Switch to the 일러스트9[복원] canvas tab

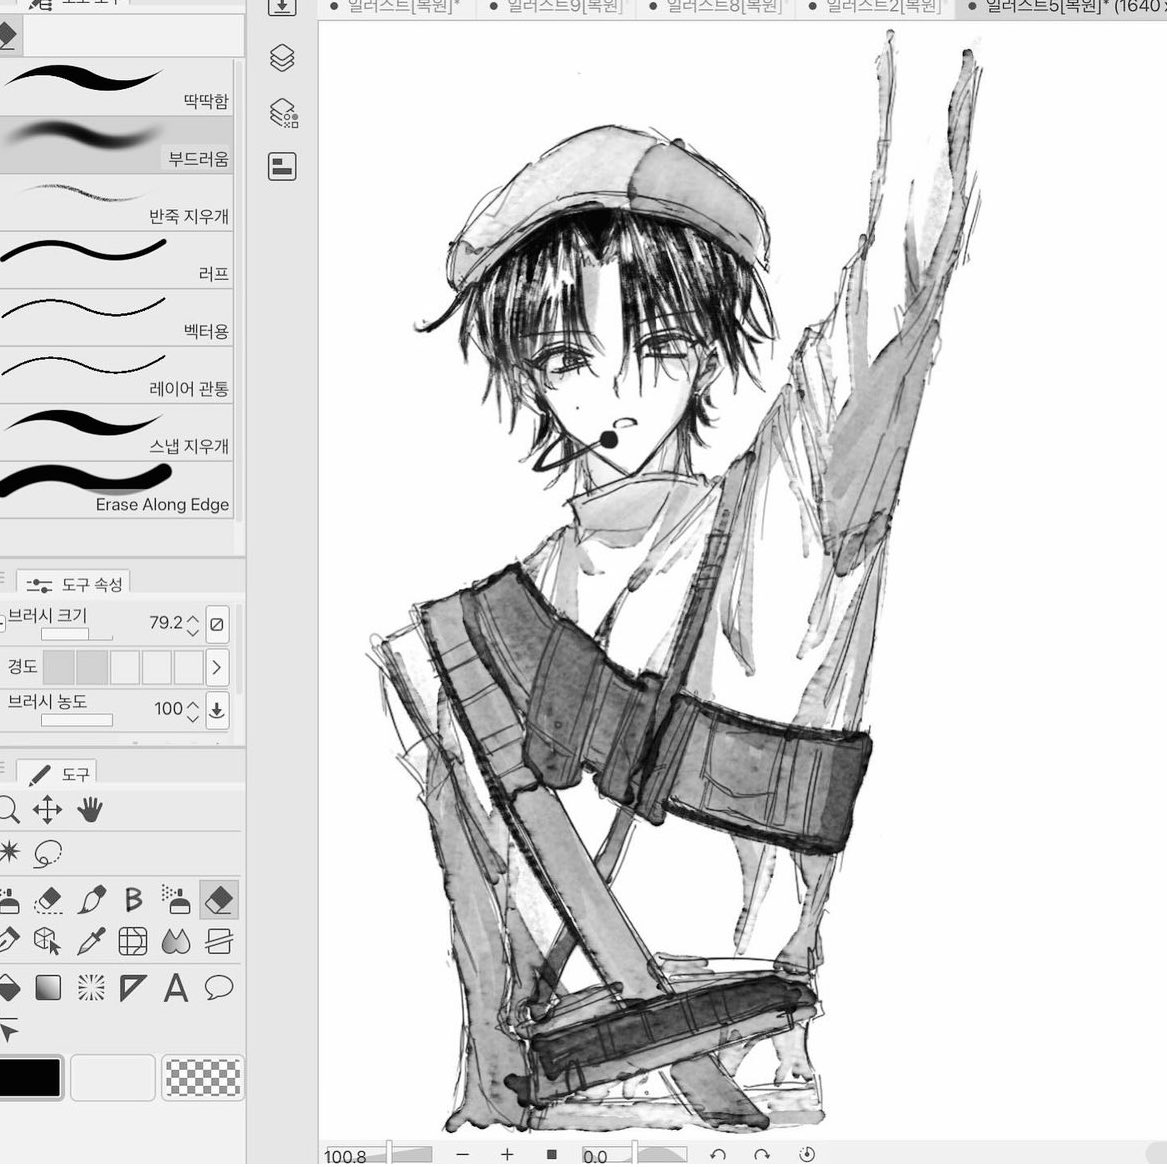(557, 7)
